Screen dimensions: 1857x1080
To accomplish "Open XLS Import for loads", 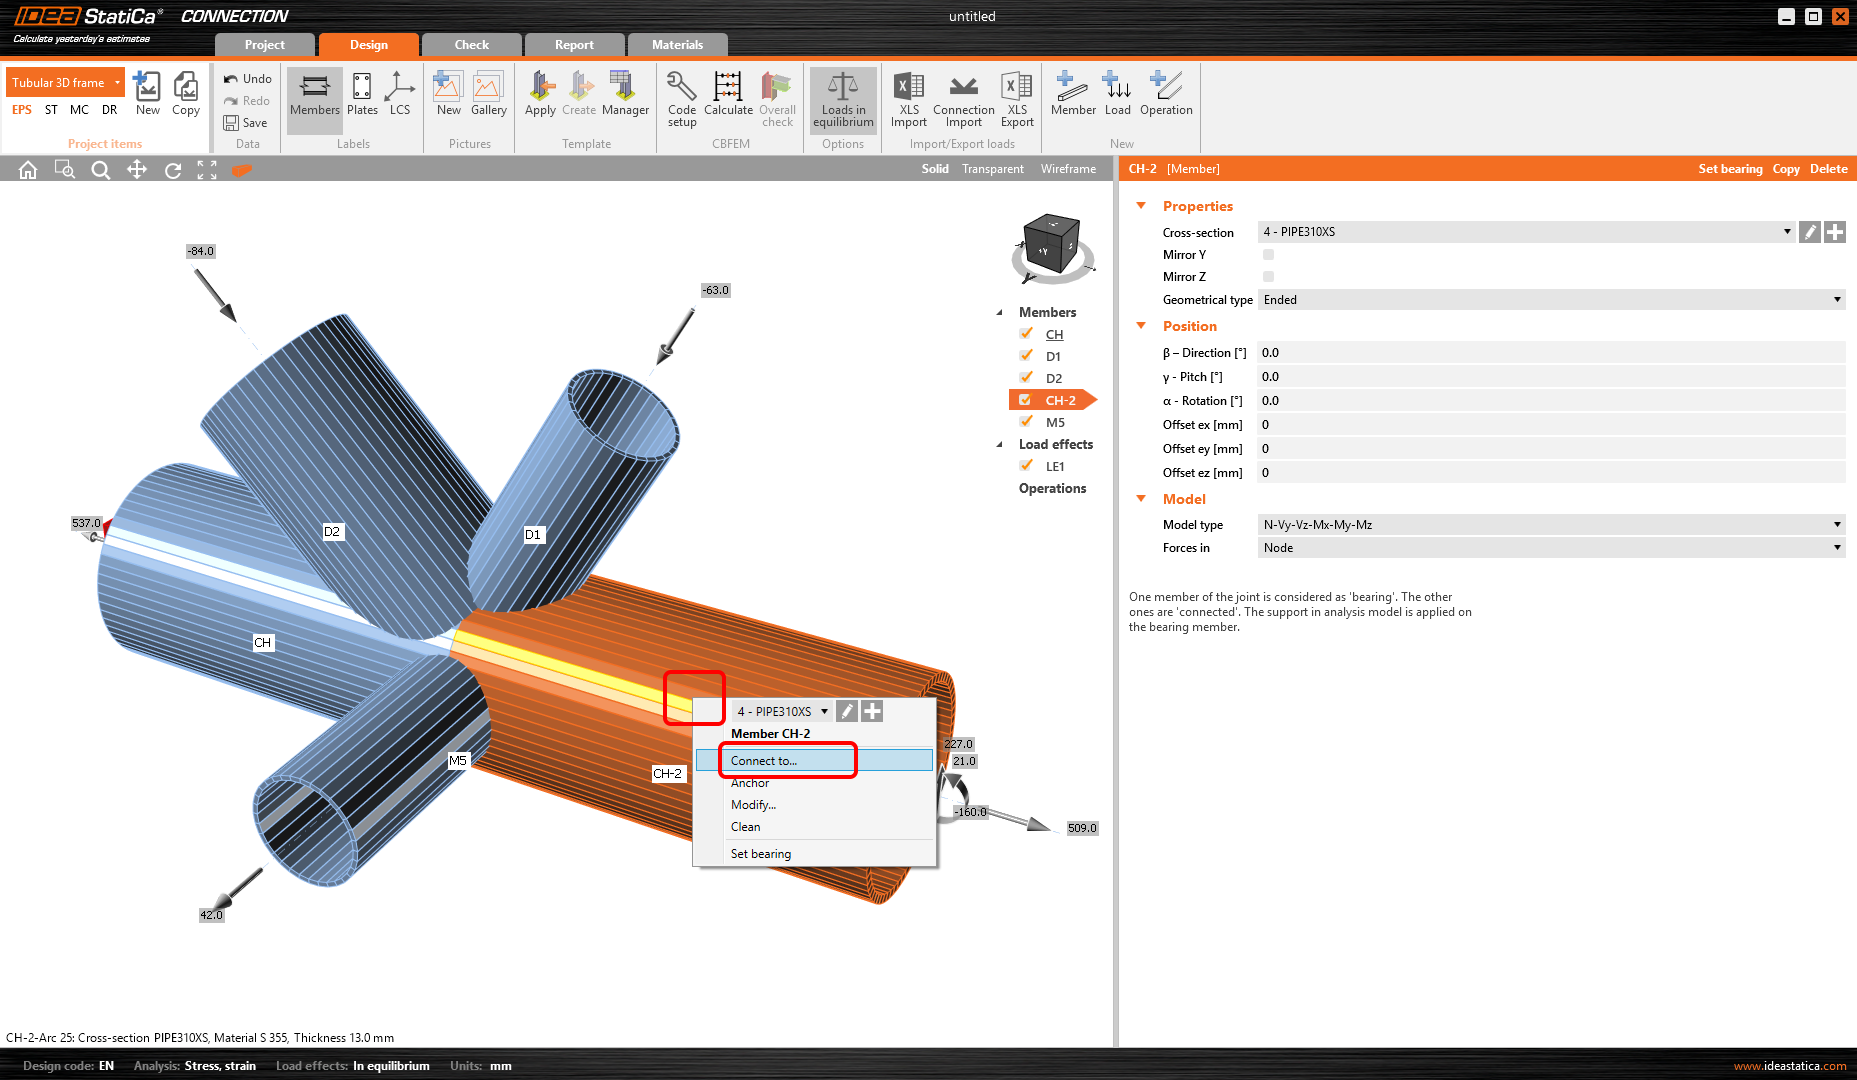I will tap(908, 97).
